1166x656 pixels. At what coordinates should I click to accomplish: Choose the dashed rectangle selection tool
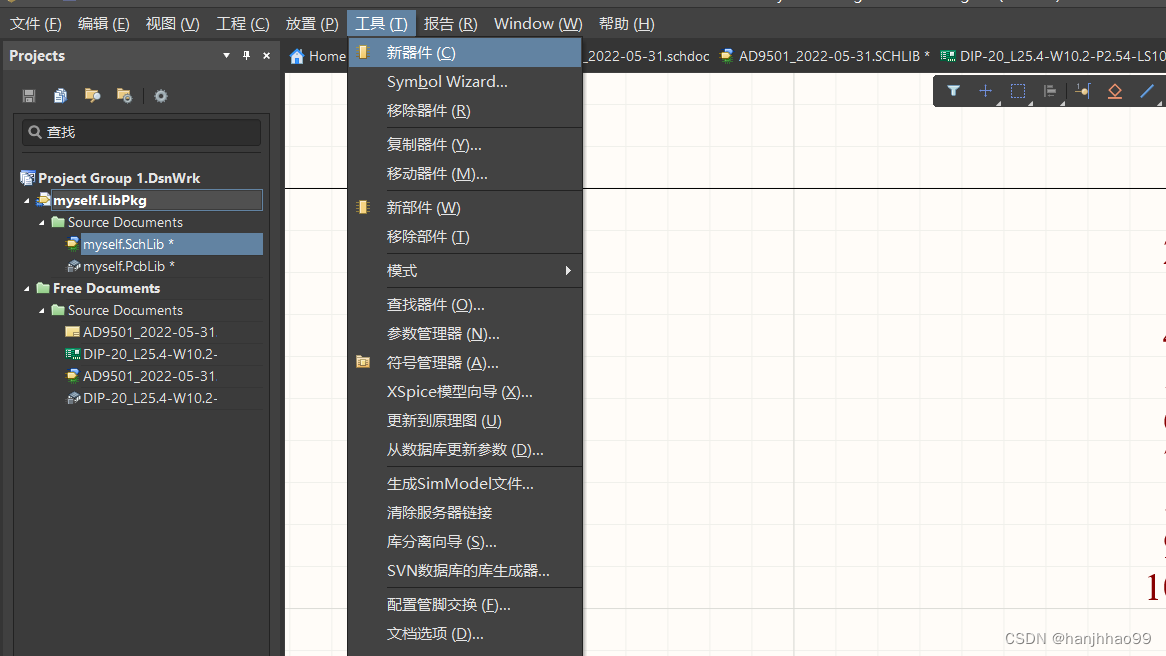click(1018, 91)
